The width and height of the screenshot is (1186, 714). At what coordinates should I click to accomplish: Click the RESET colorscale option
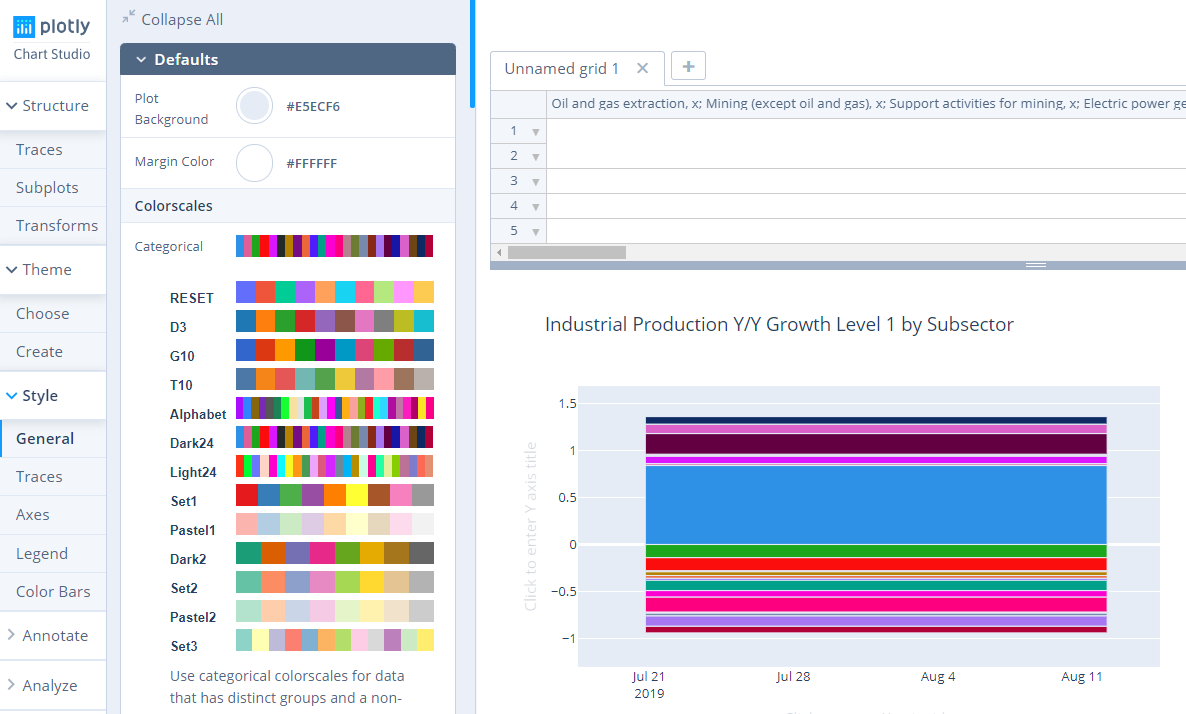(x=334, y=293)
